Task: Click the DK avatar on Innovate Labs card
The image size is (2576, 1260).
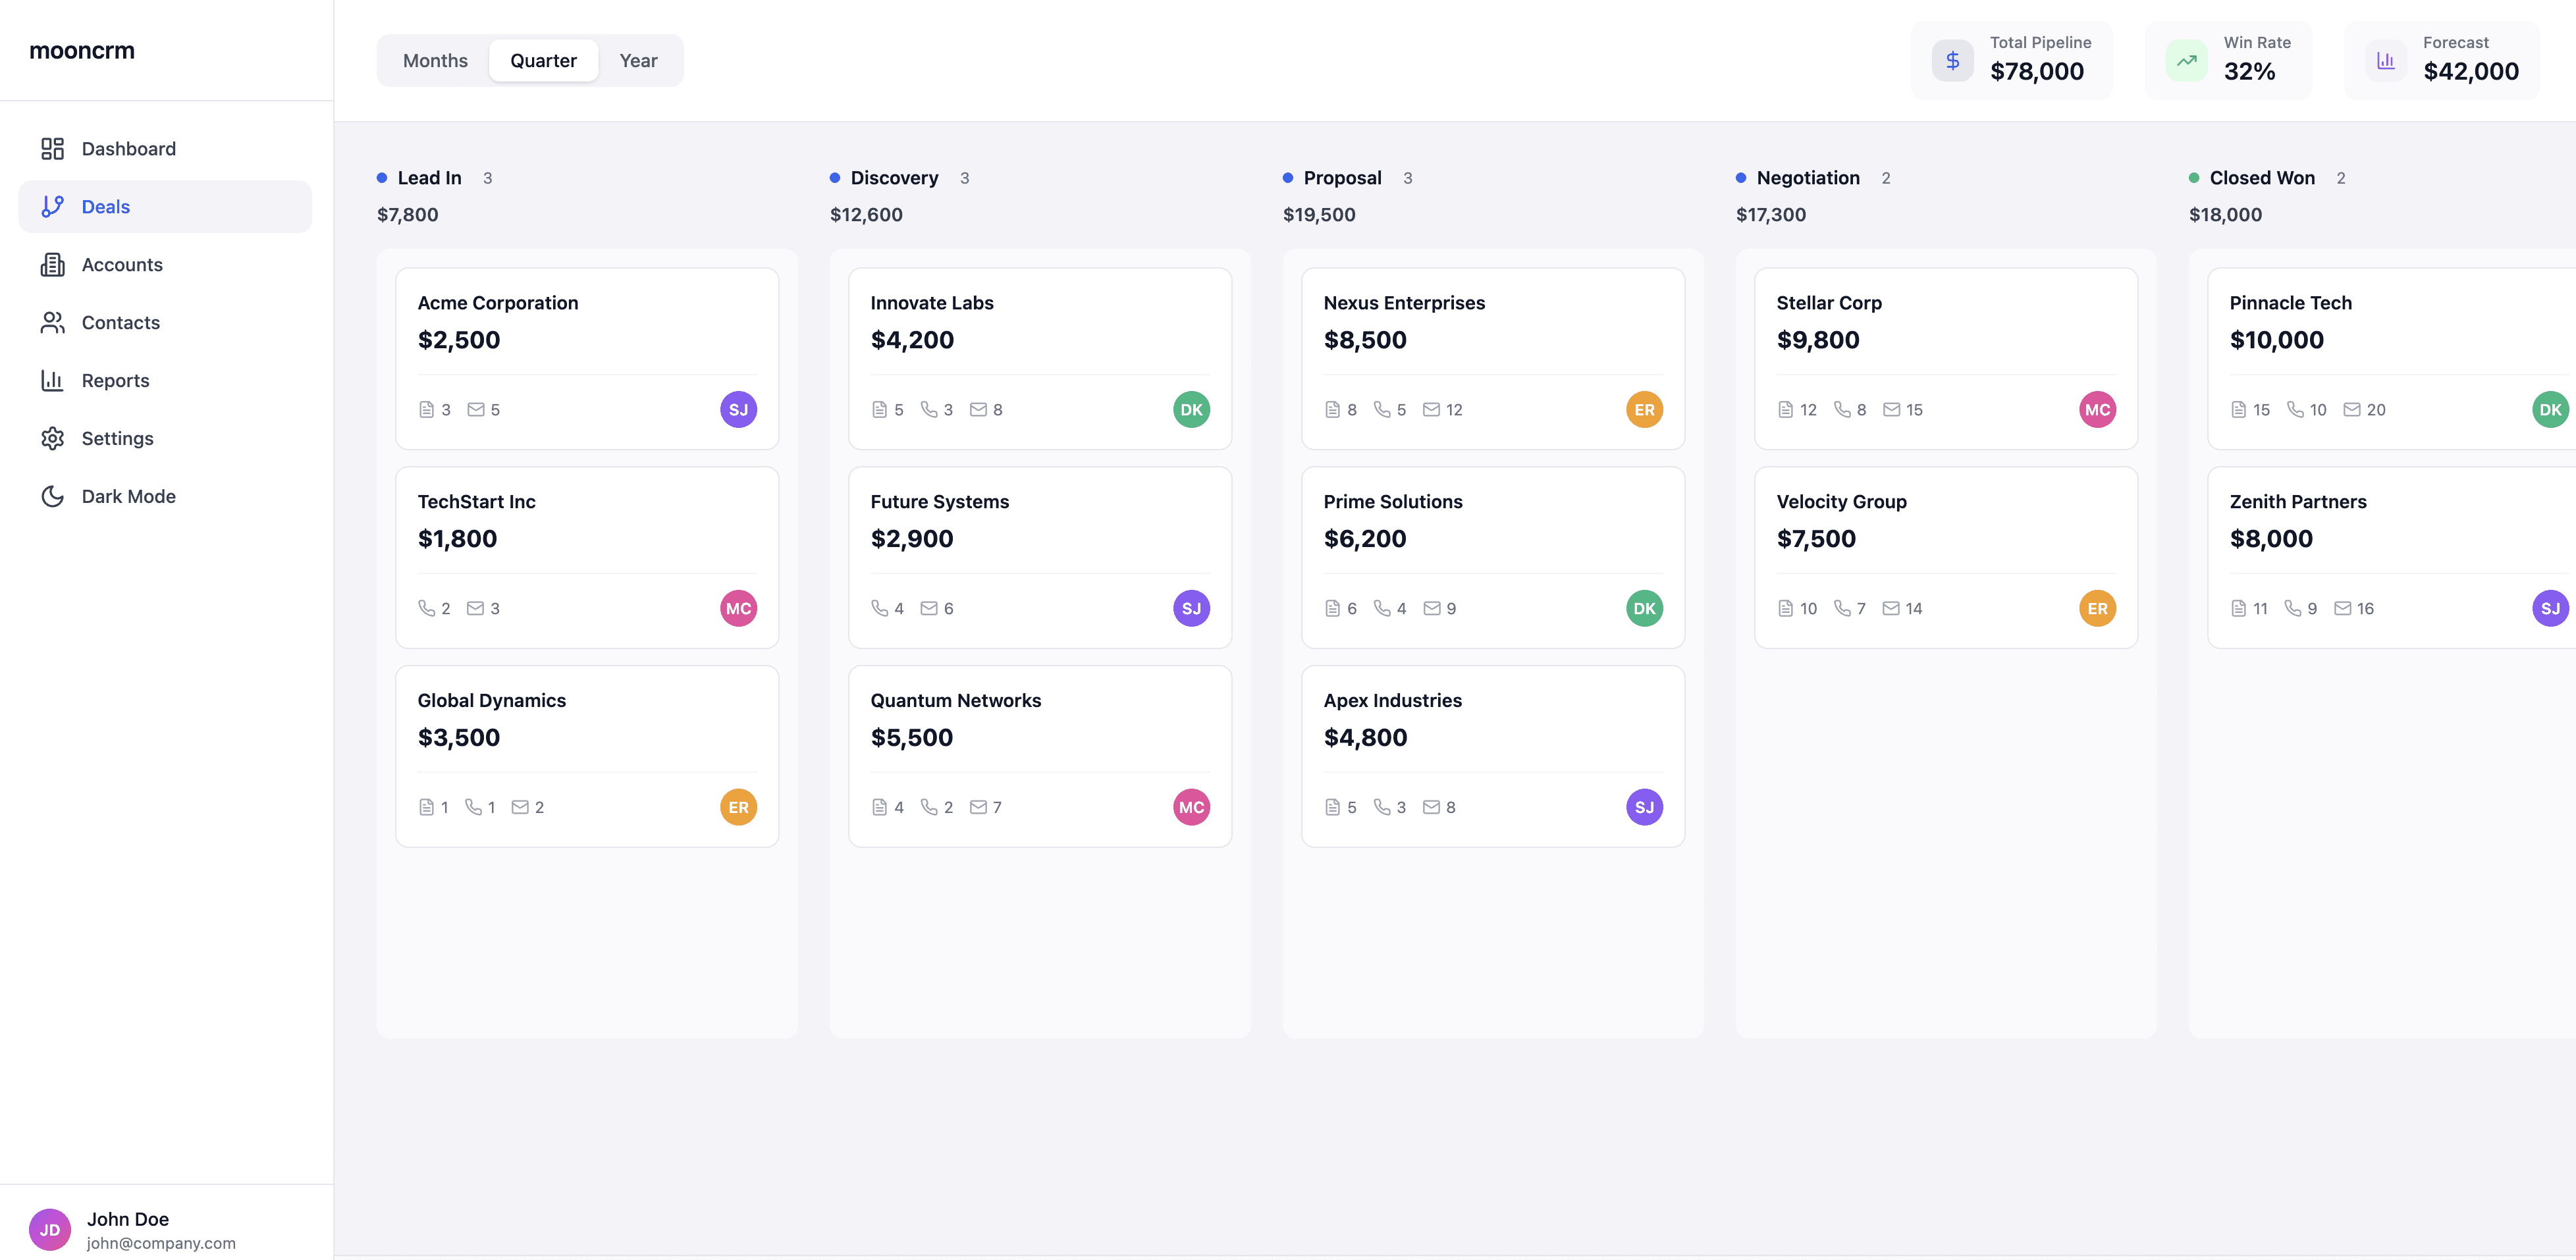Action: pyautogui.click(x=1191, y=409)
